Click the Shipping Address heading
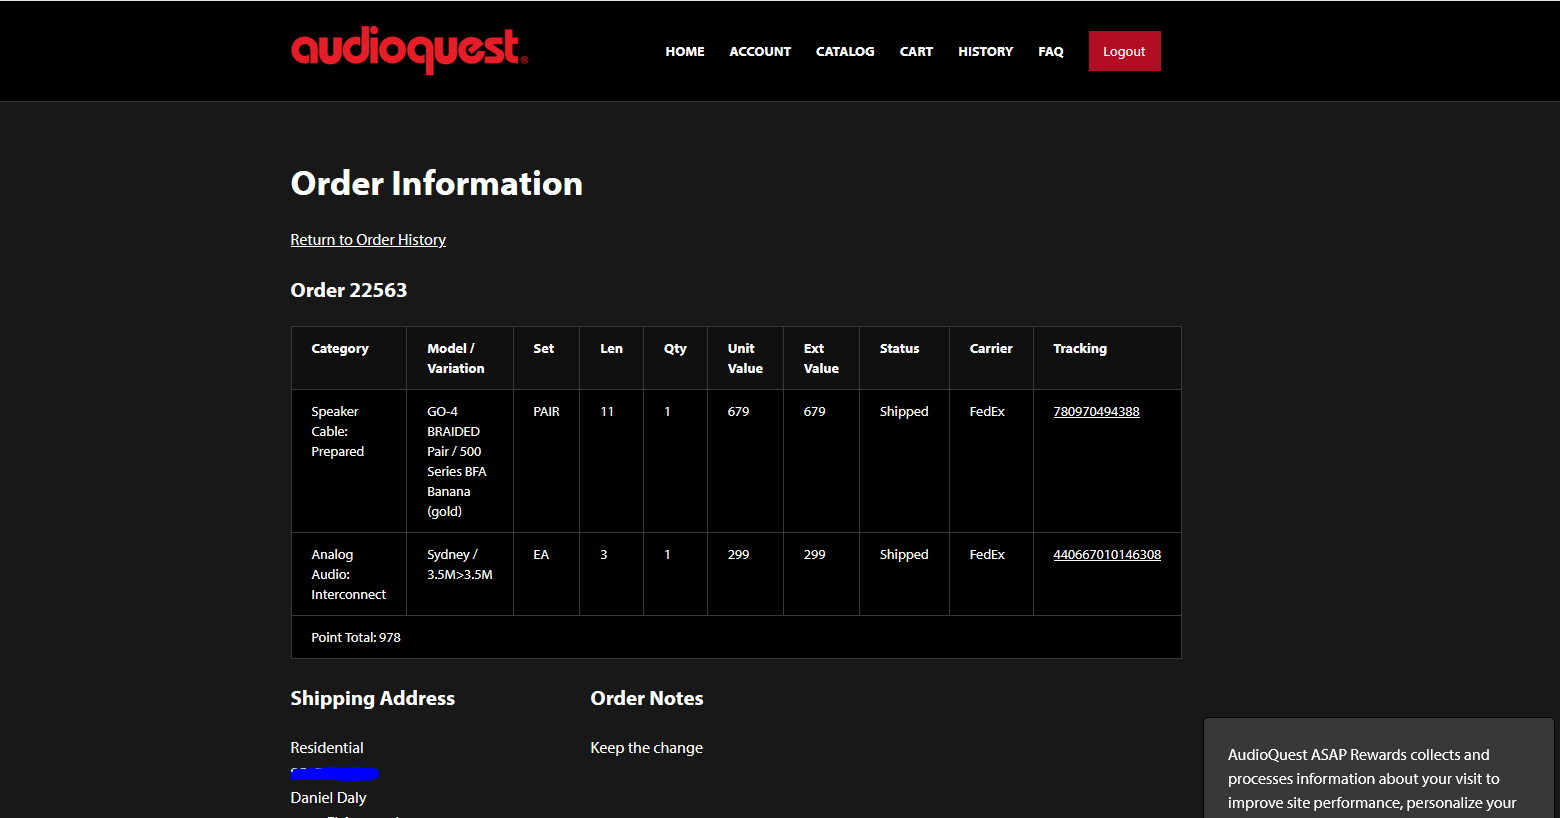Viewport: 1560px width, 818px height. point(372,698)
